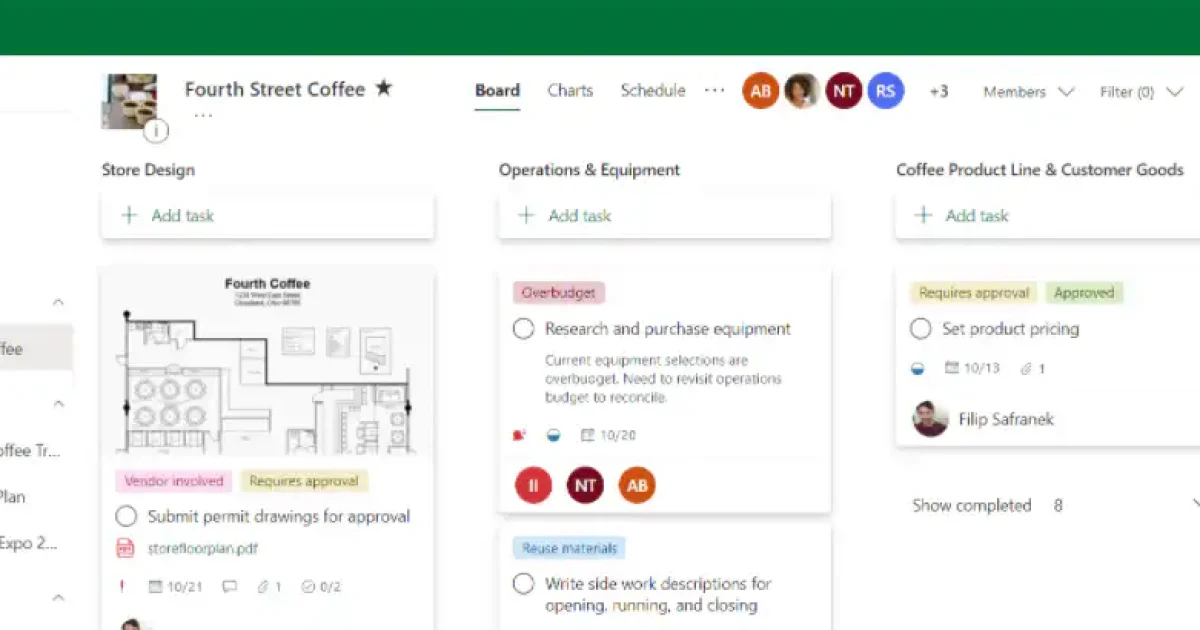Check off Research and purchase equipment task
This screenshot has height=630, width=1200.
click(x=523, y=329)
